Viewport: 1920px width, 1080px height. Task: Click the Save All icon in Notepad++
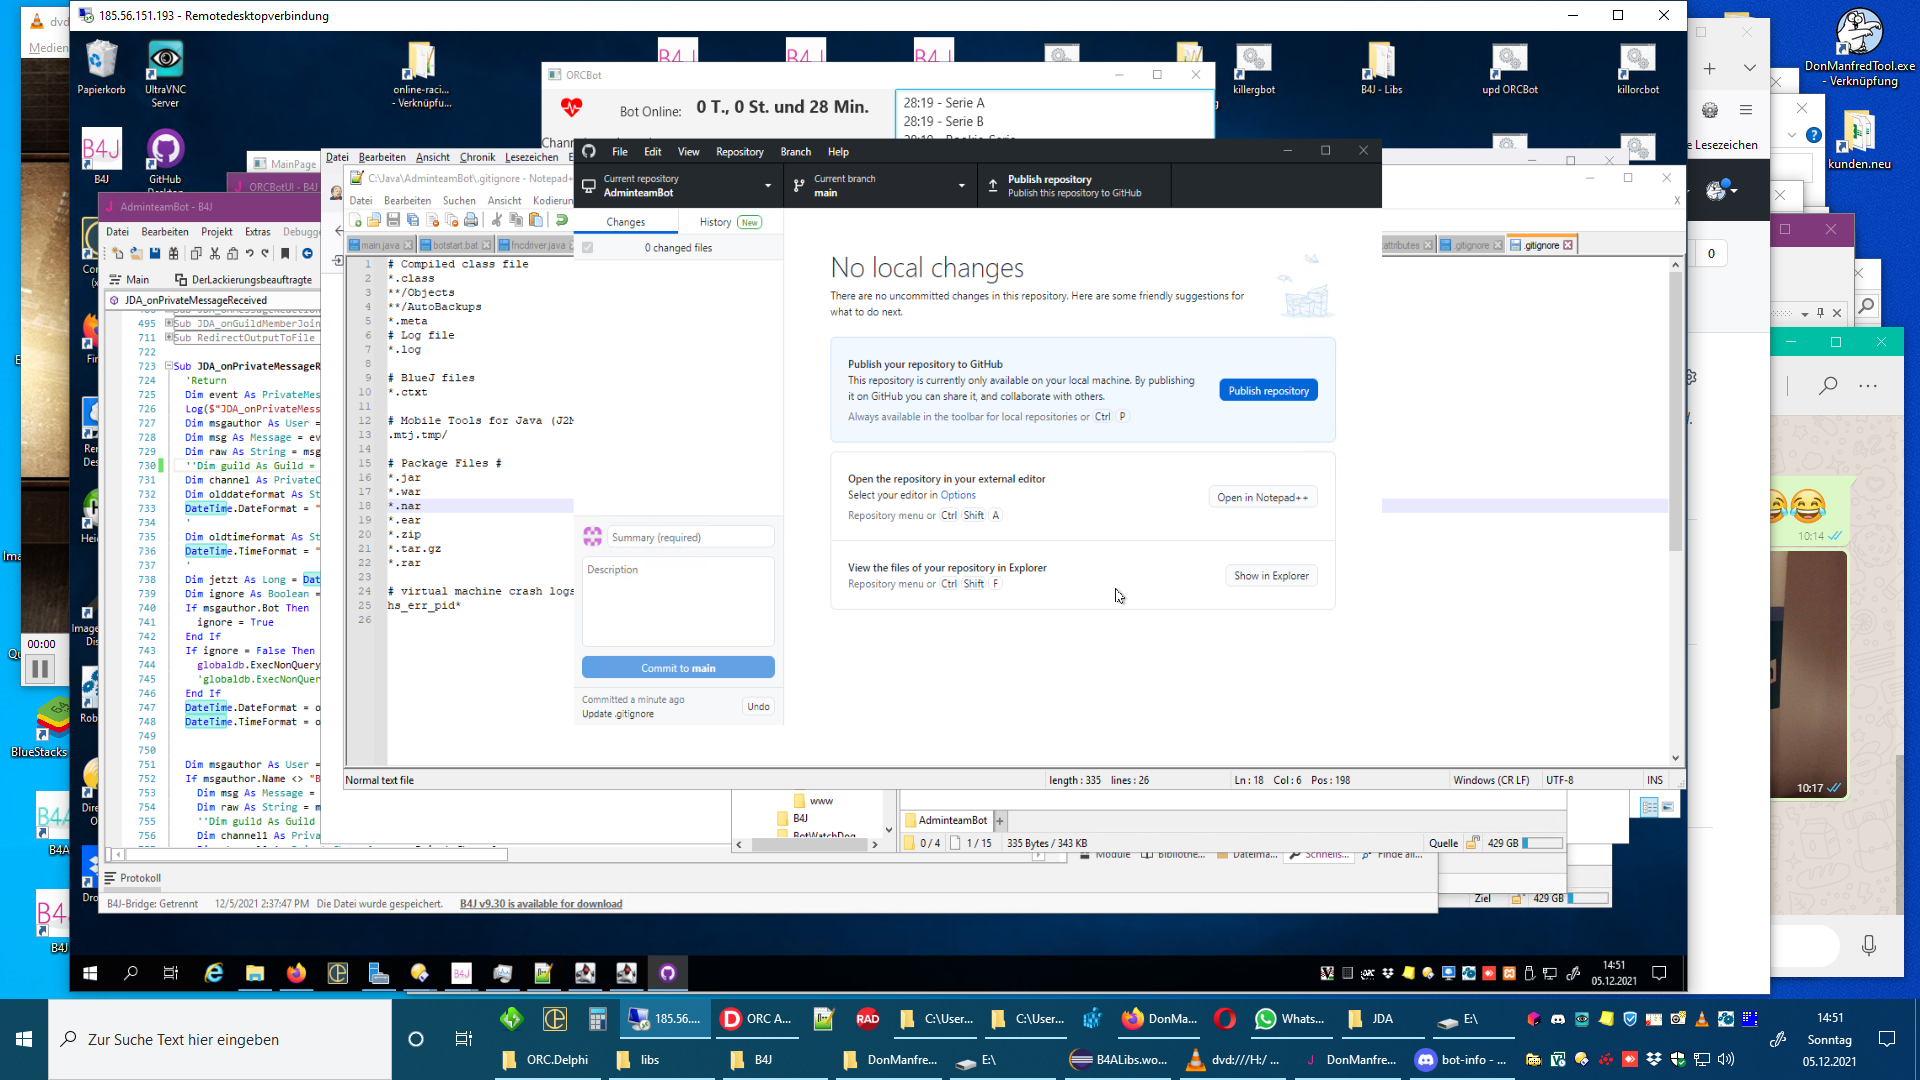pos(413,220)
